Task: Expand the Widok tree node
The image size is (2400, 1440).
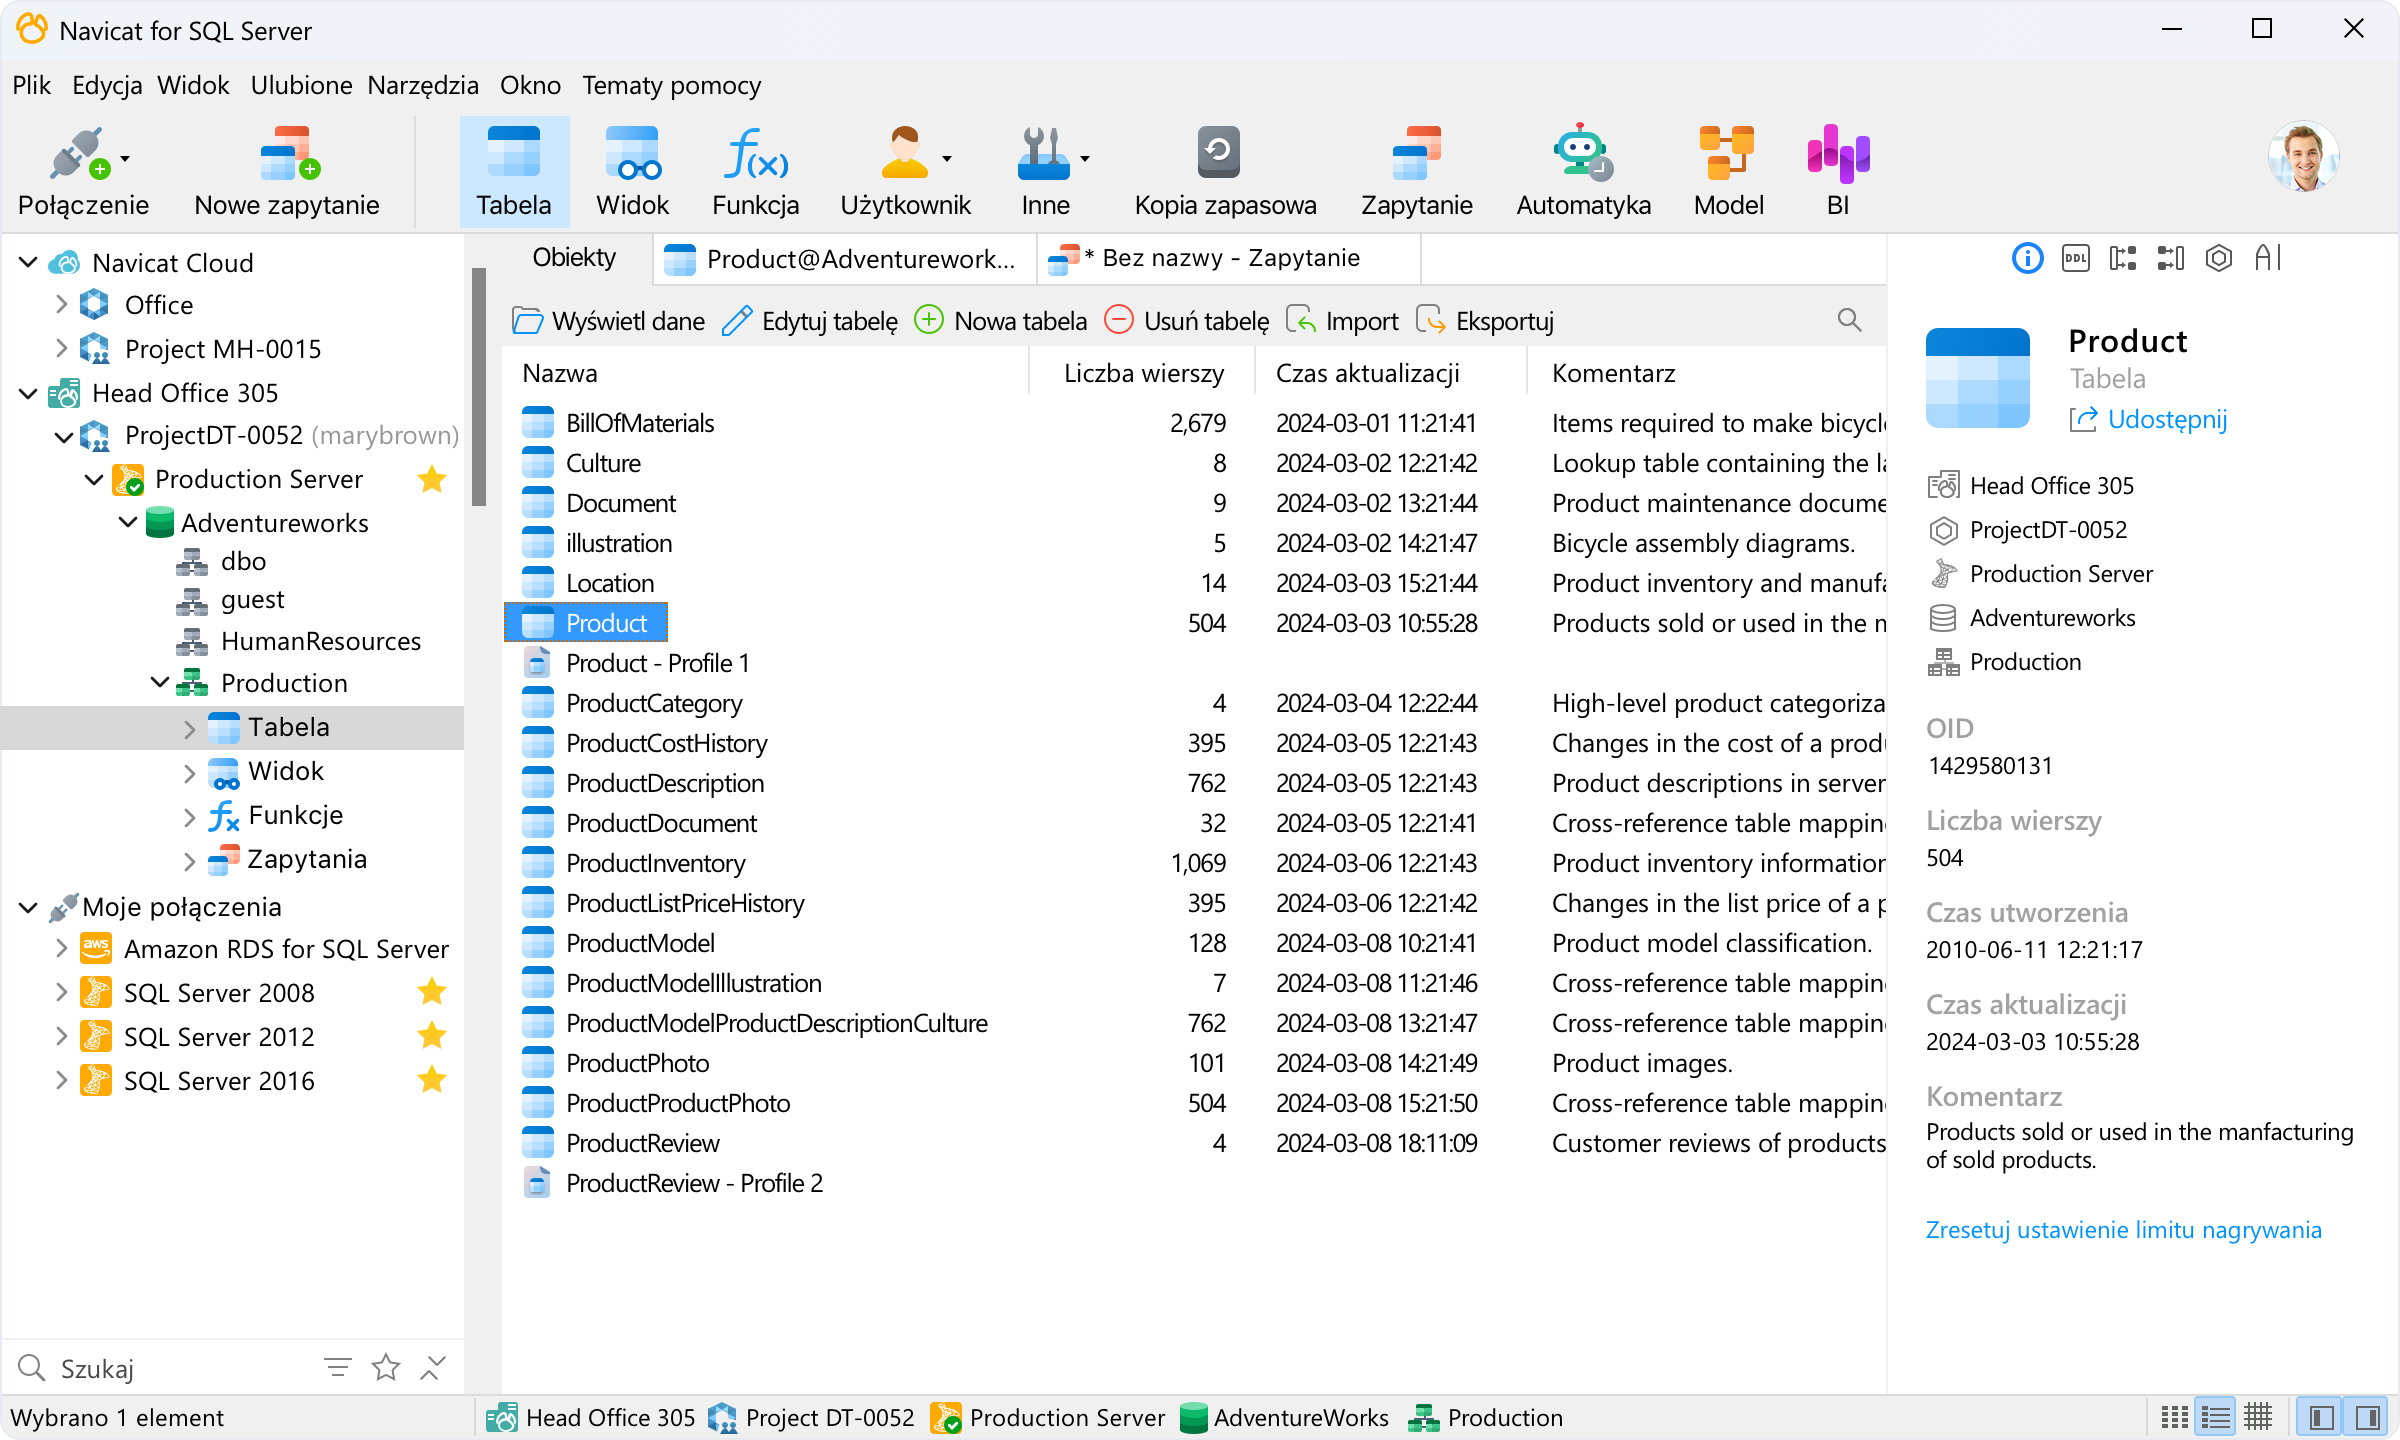Action: pos(189,773)
